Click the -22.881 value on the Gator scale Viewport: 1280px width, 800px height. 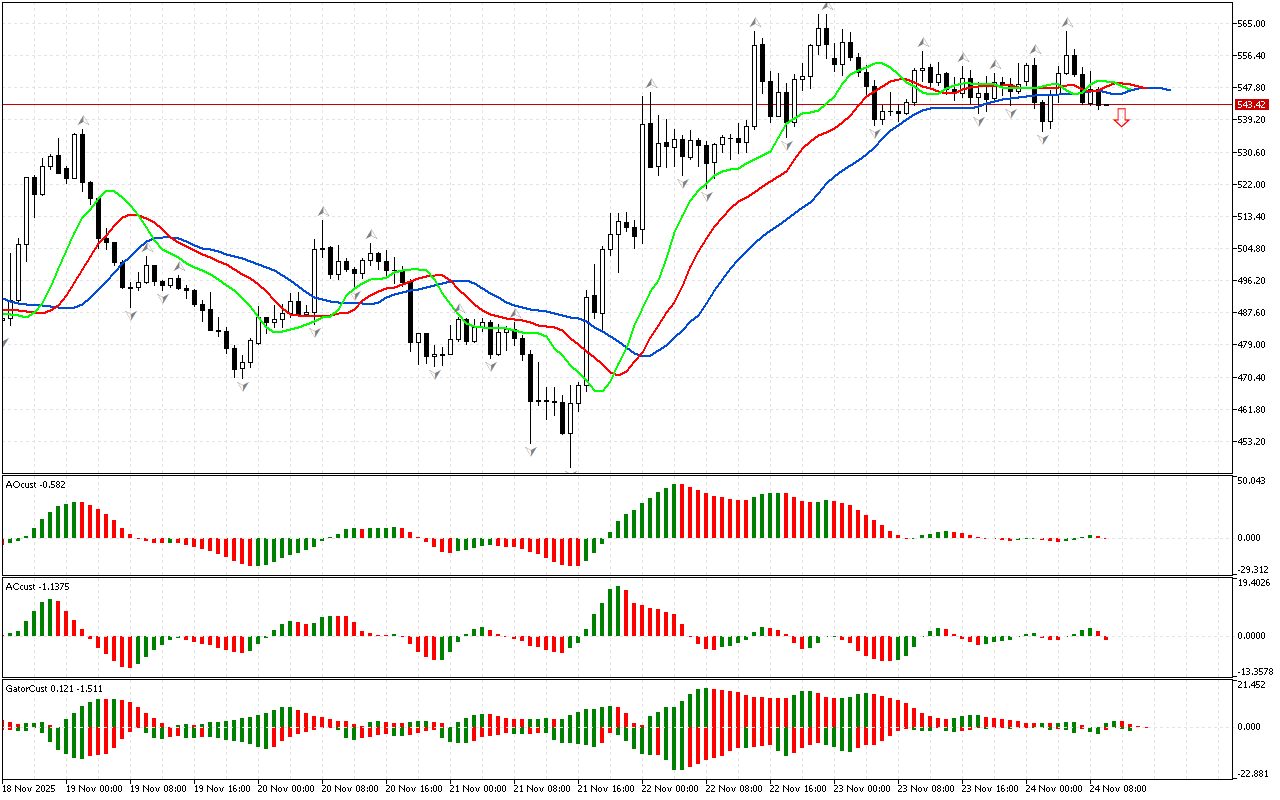pos(1252,773)
